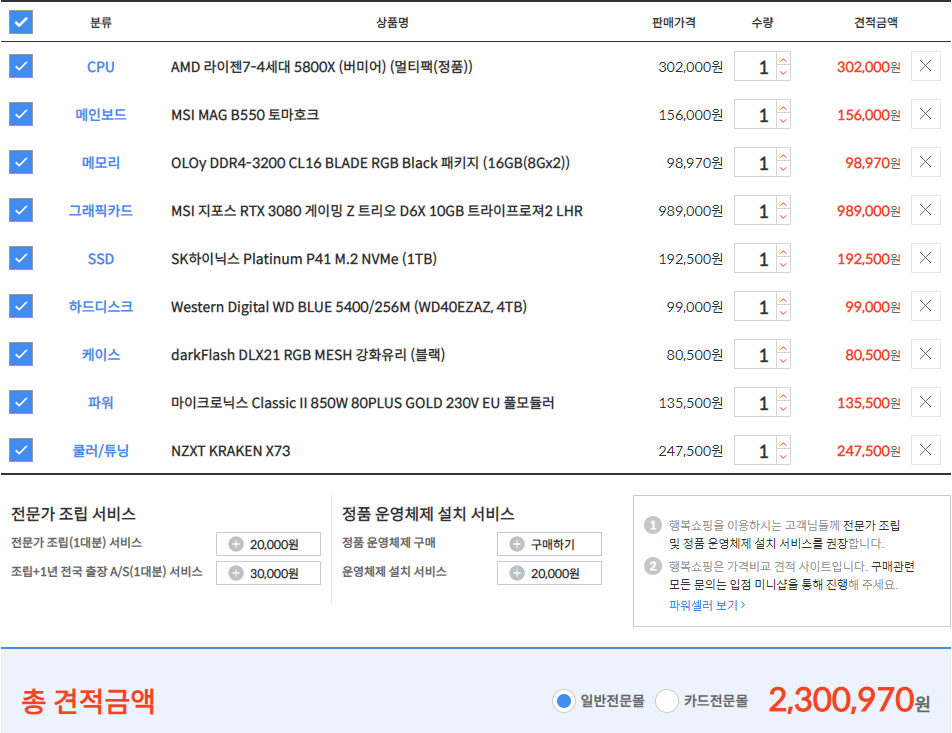
Task: Open the 그래픽카드 category link
Action: (x=101, y=211)
